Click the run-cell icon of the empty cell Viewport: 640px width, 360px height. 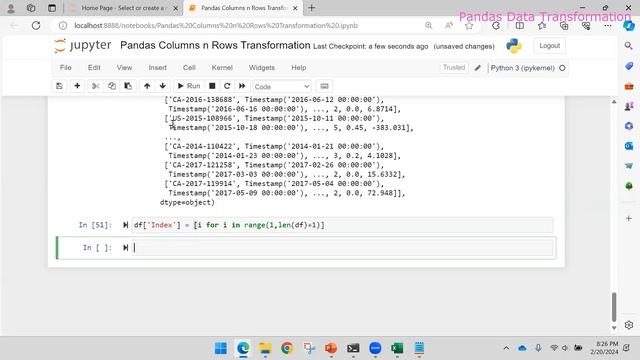pyautogui.click(x=125, y=247)
